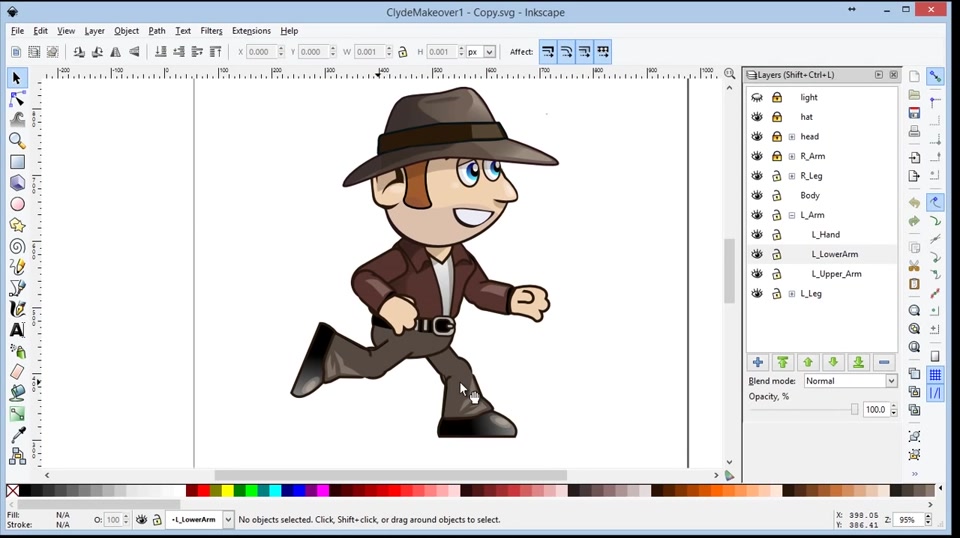Activate the Text tool

pos(17,330)
